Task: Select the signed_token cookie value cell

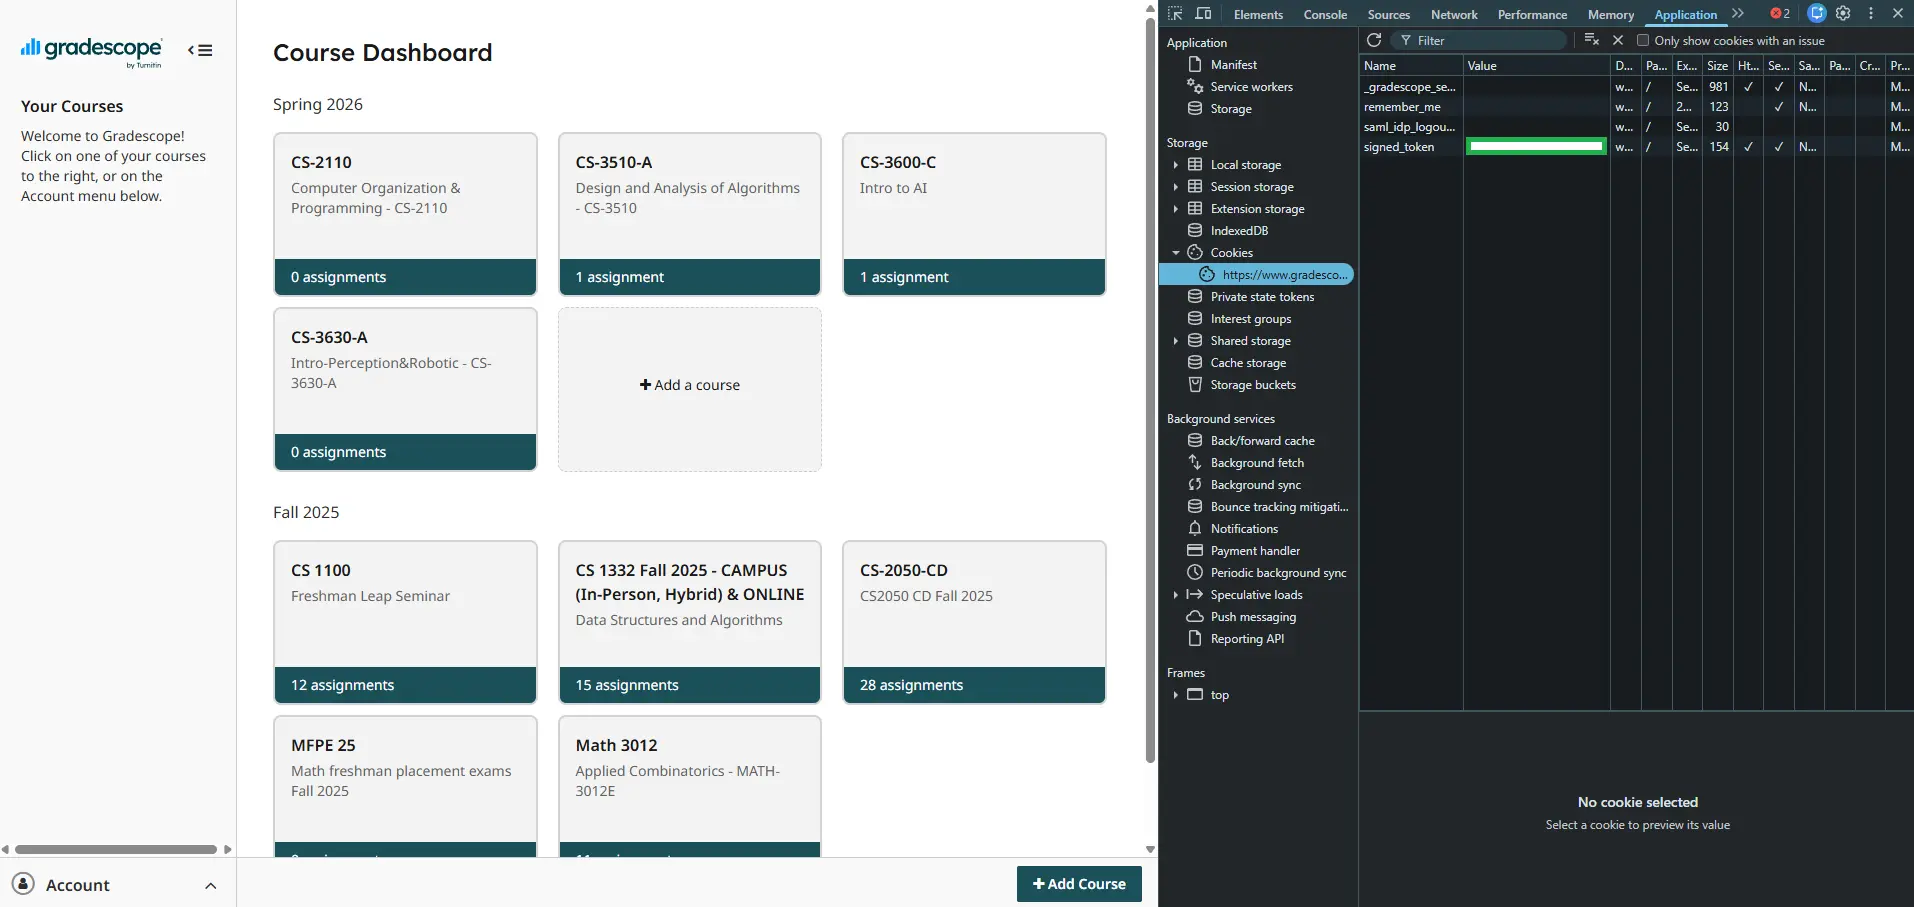Action: 1536,147
